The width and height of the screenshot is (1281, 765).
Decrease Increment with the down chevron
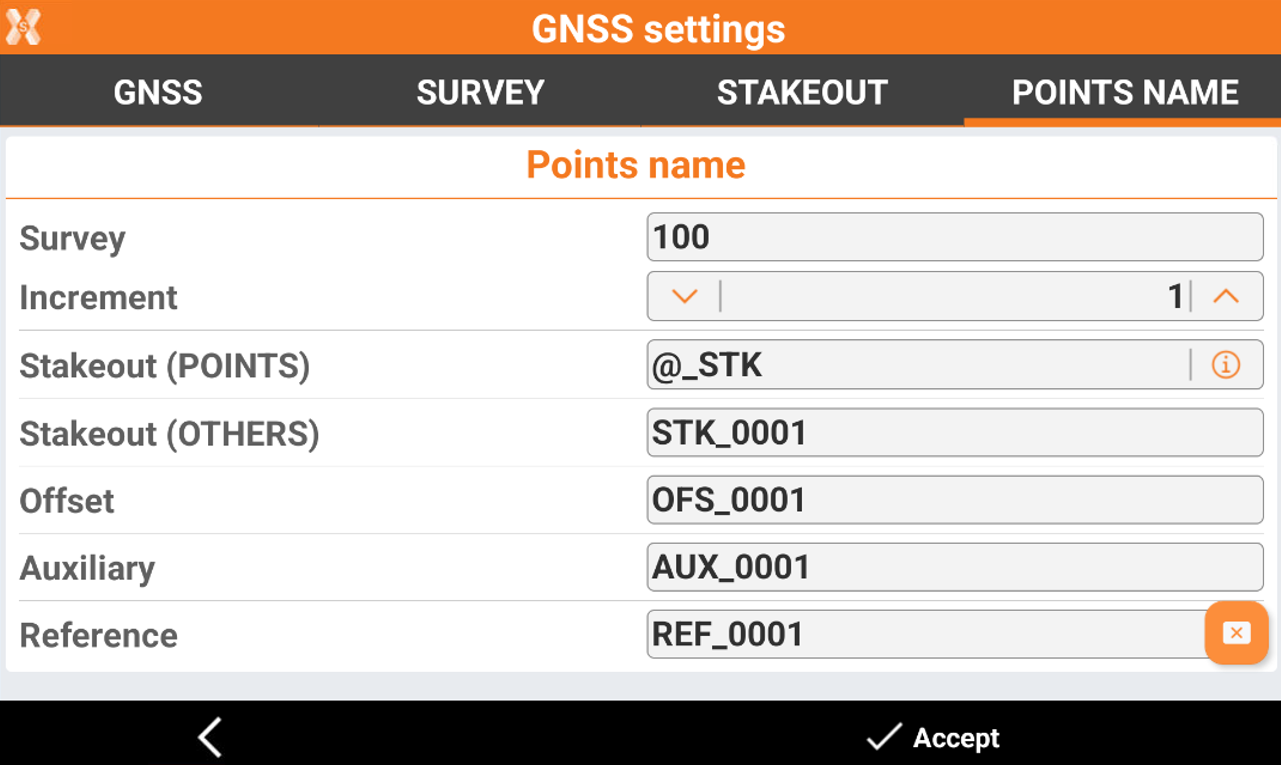[x=684, y=297]
